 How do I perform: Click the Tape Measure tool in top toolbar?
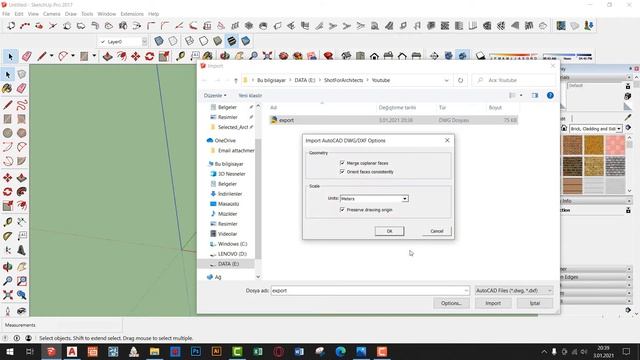pyautogui.click(x=180, y=56)
